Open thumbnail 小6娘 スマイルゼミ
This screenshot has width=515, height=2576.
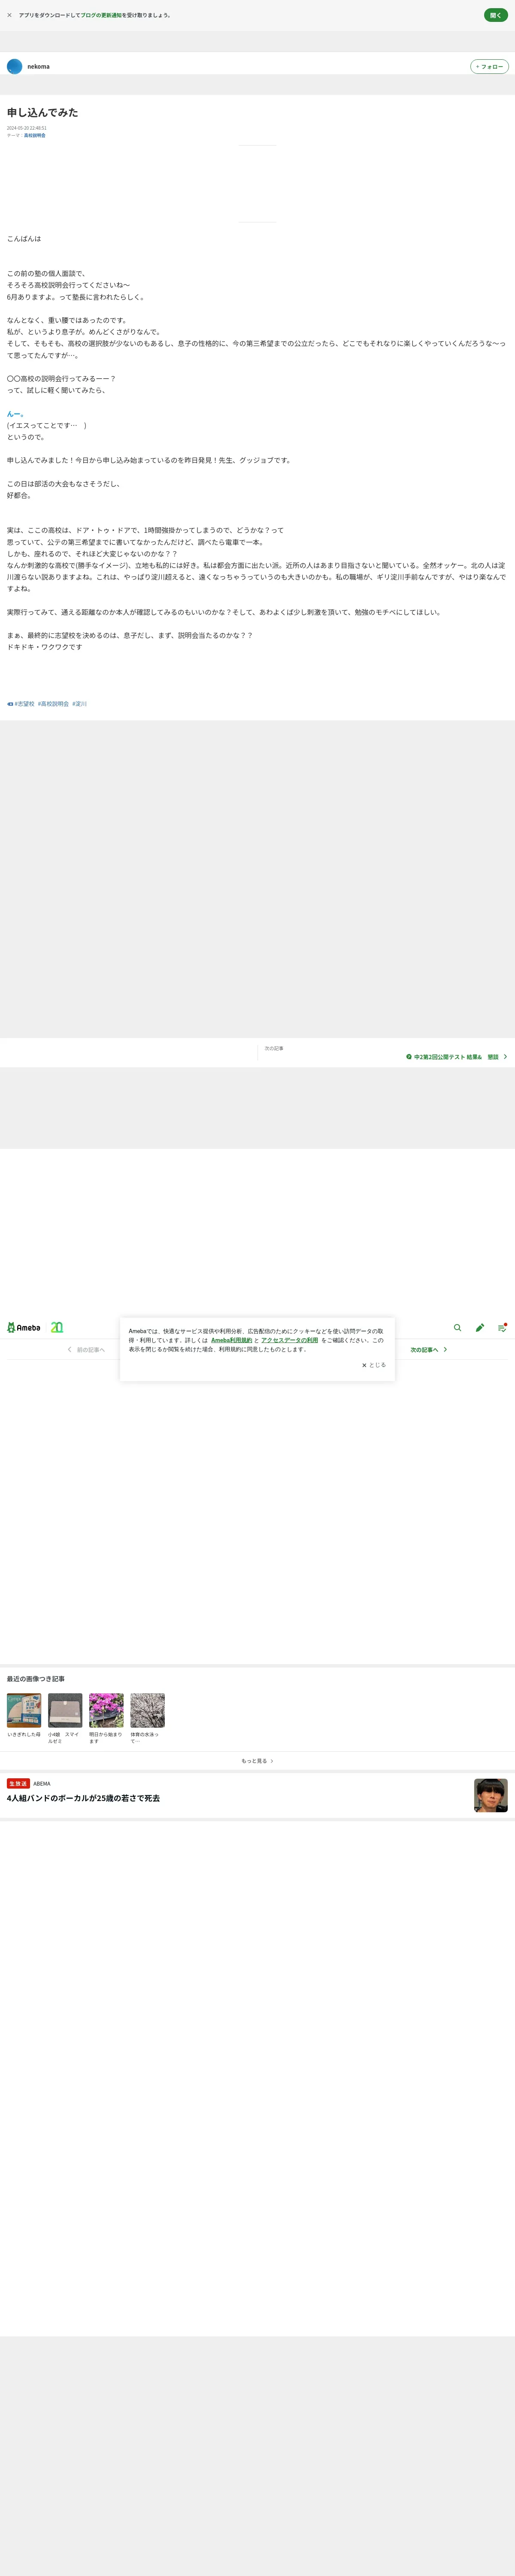tap(65, 1711)
